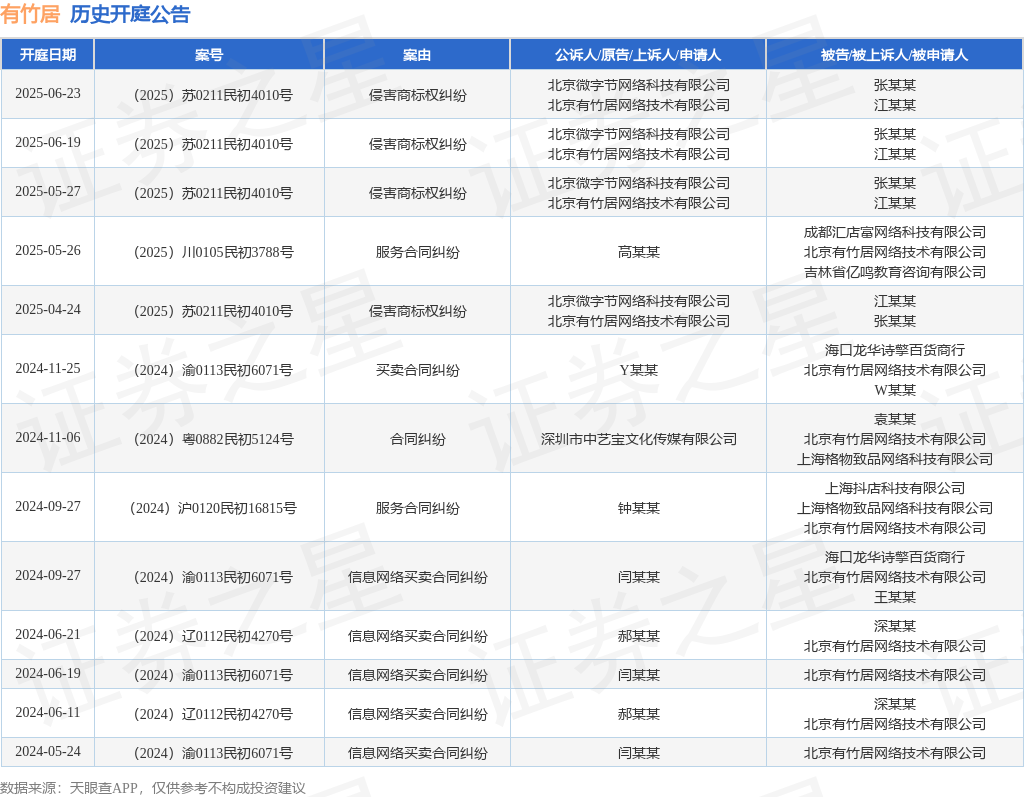Select the 案由 column header

click(417, 55)
